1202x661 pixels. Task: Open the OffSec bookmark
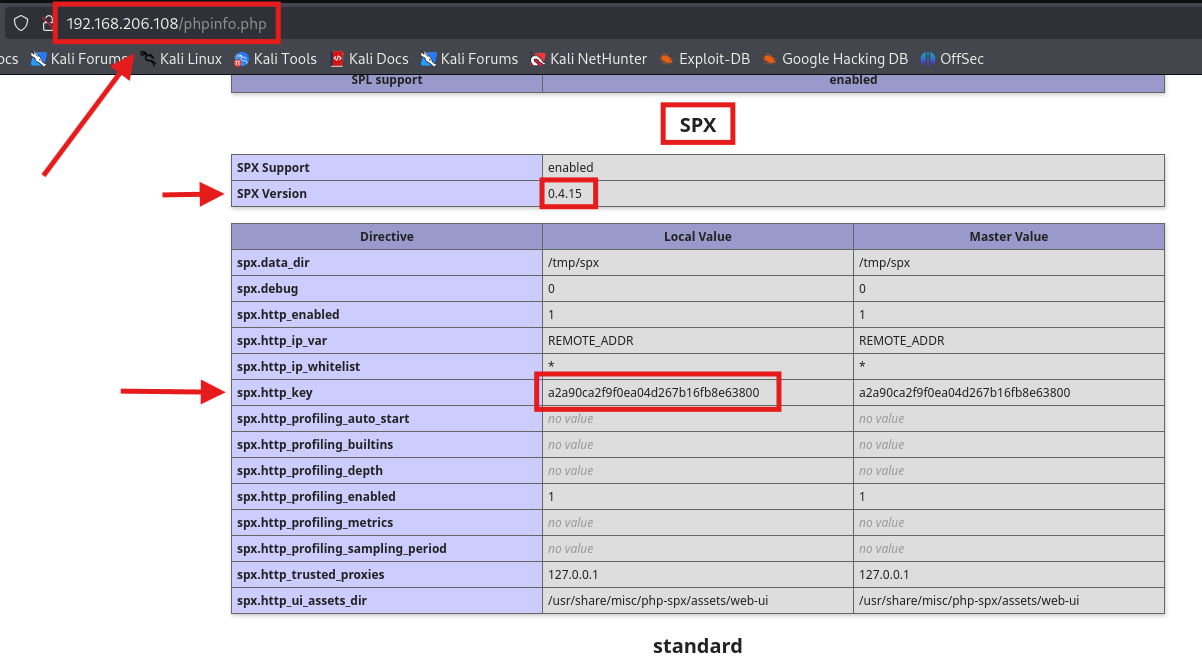point(960,59)
